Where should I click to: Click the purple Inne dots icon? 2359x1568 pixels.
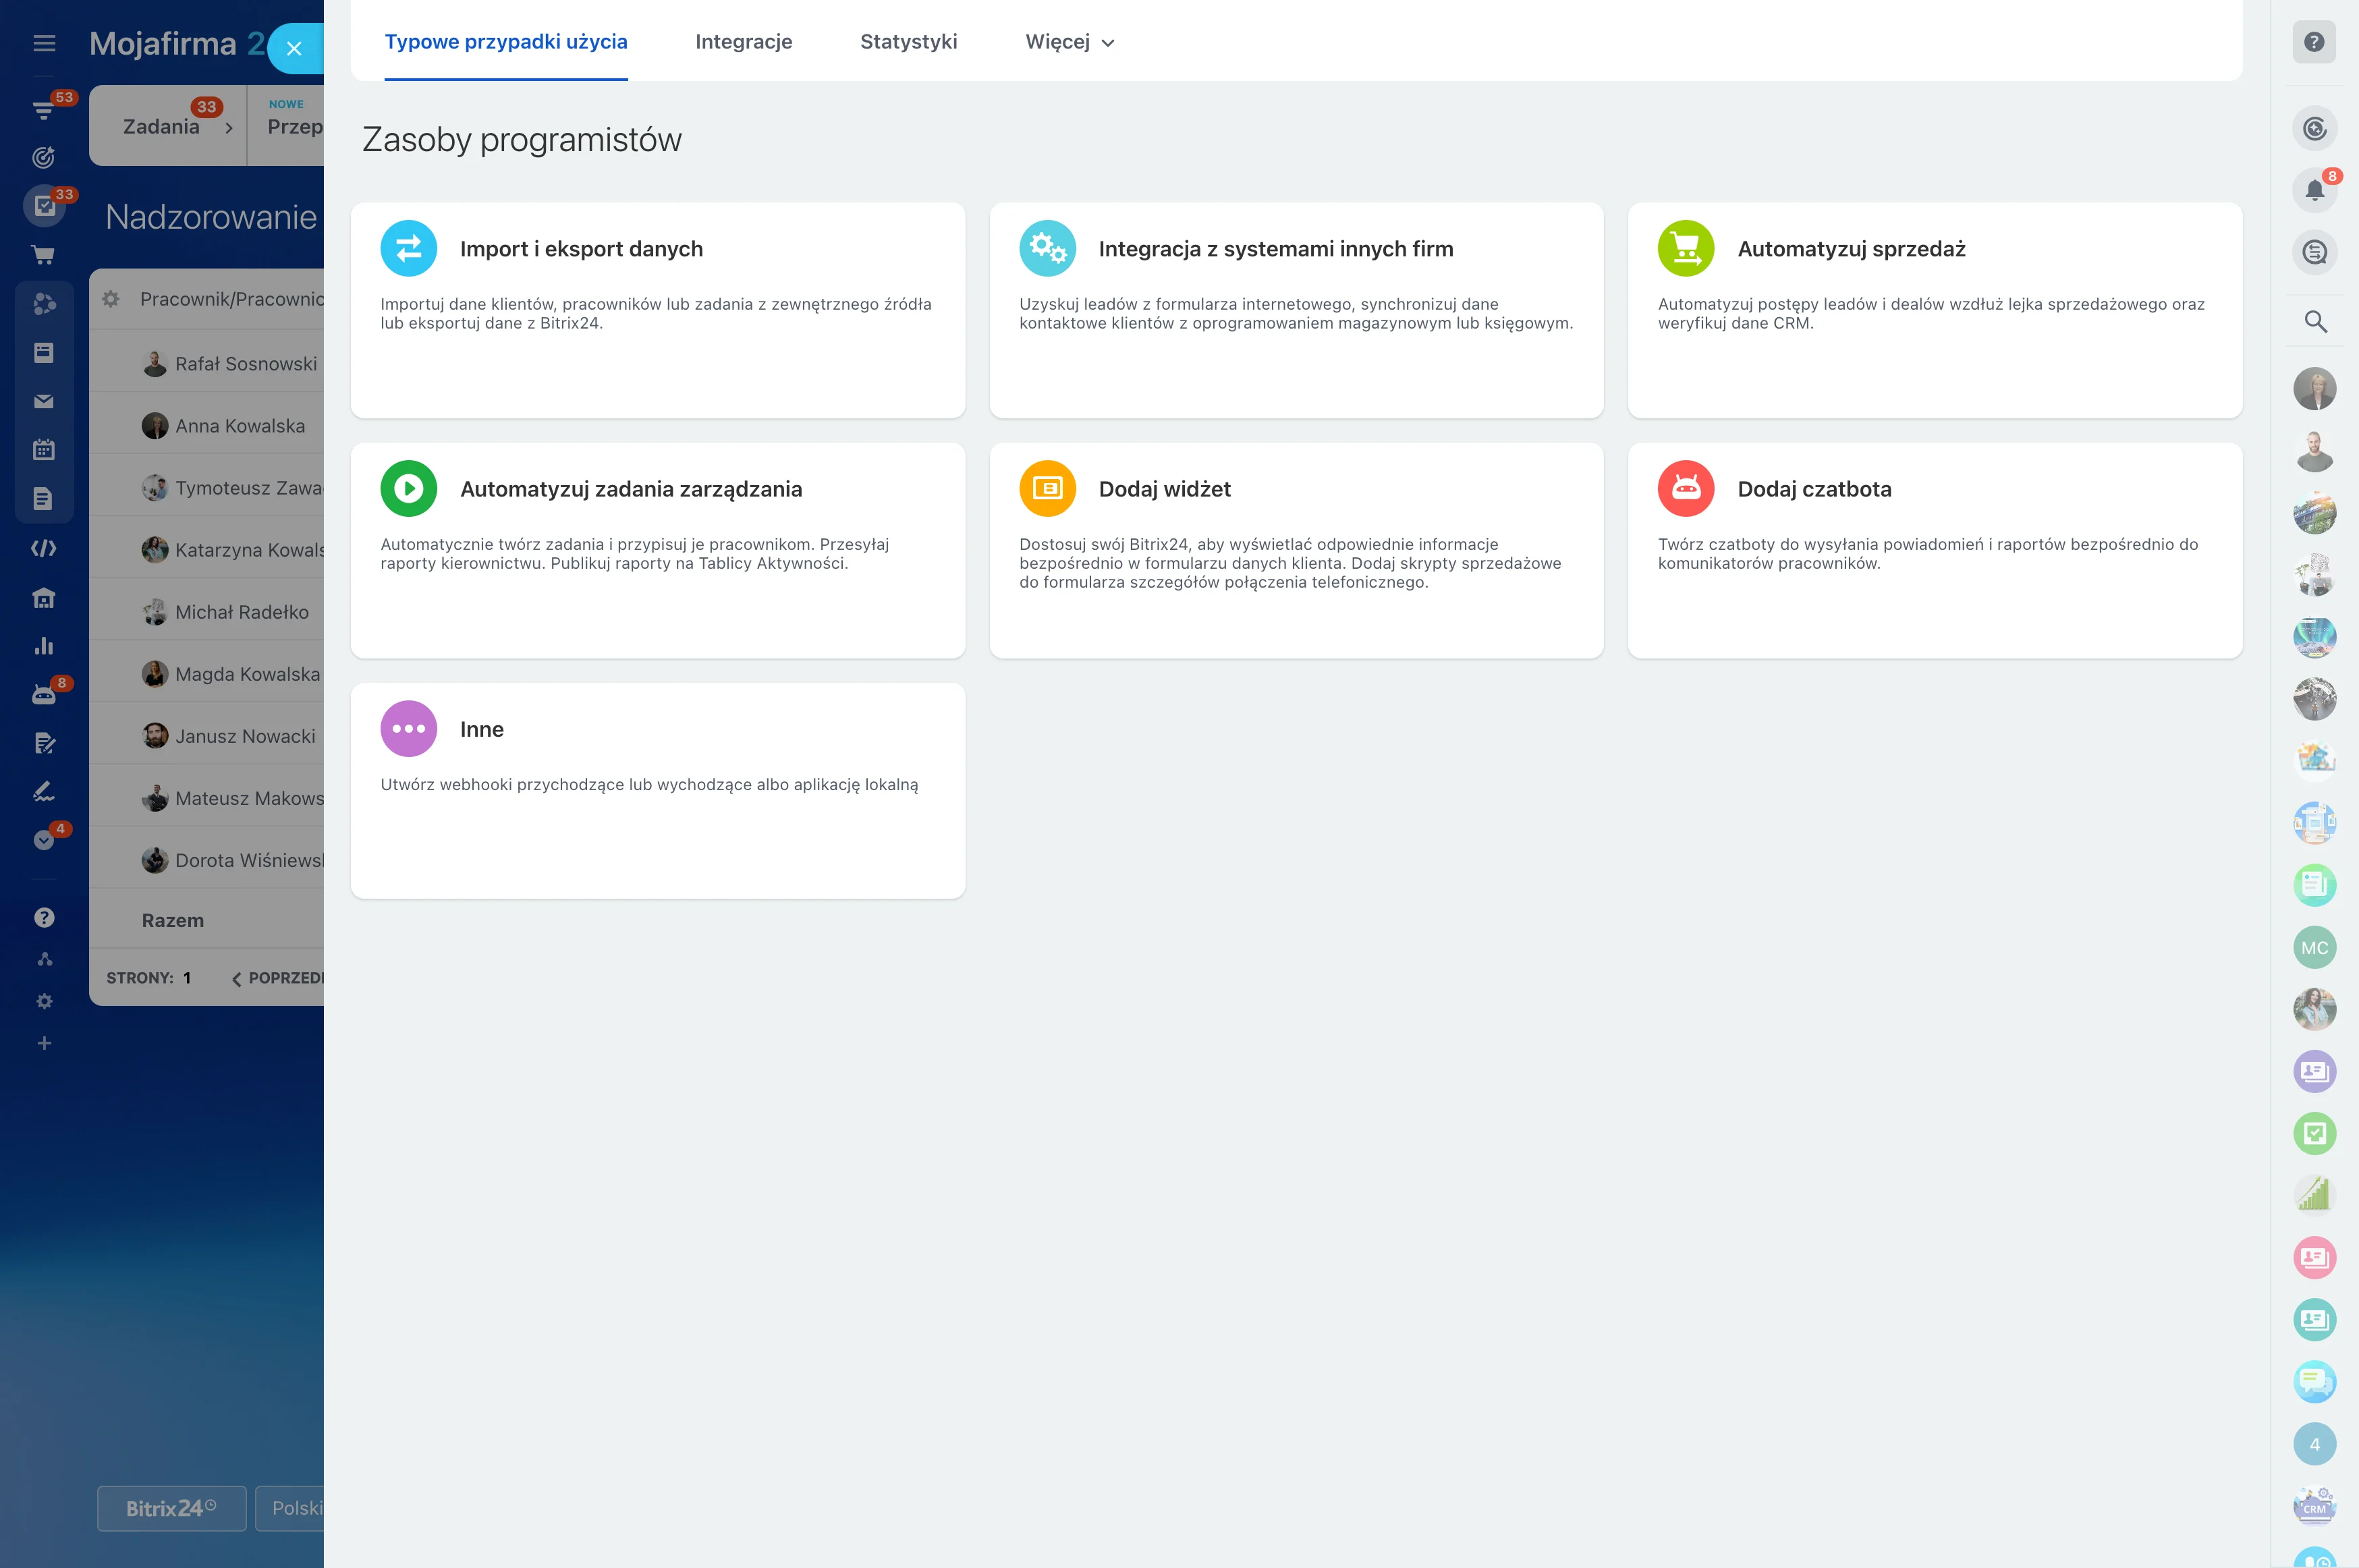(408, 728)
